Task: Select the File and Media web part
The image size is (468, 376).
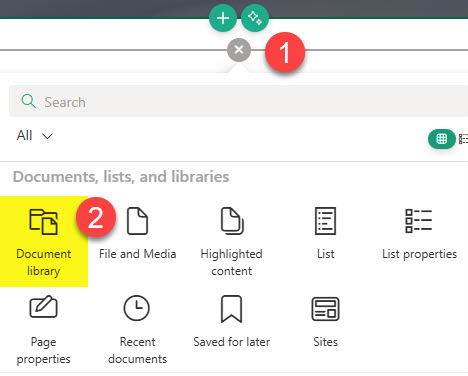Action: [137, 233]
